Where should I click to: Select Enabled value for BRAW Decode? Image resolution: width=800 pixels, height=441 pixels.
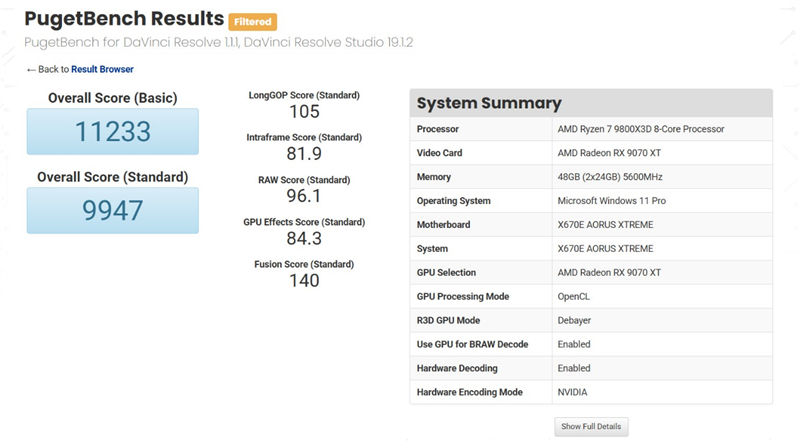point(574,345)
